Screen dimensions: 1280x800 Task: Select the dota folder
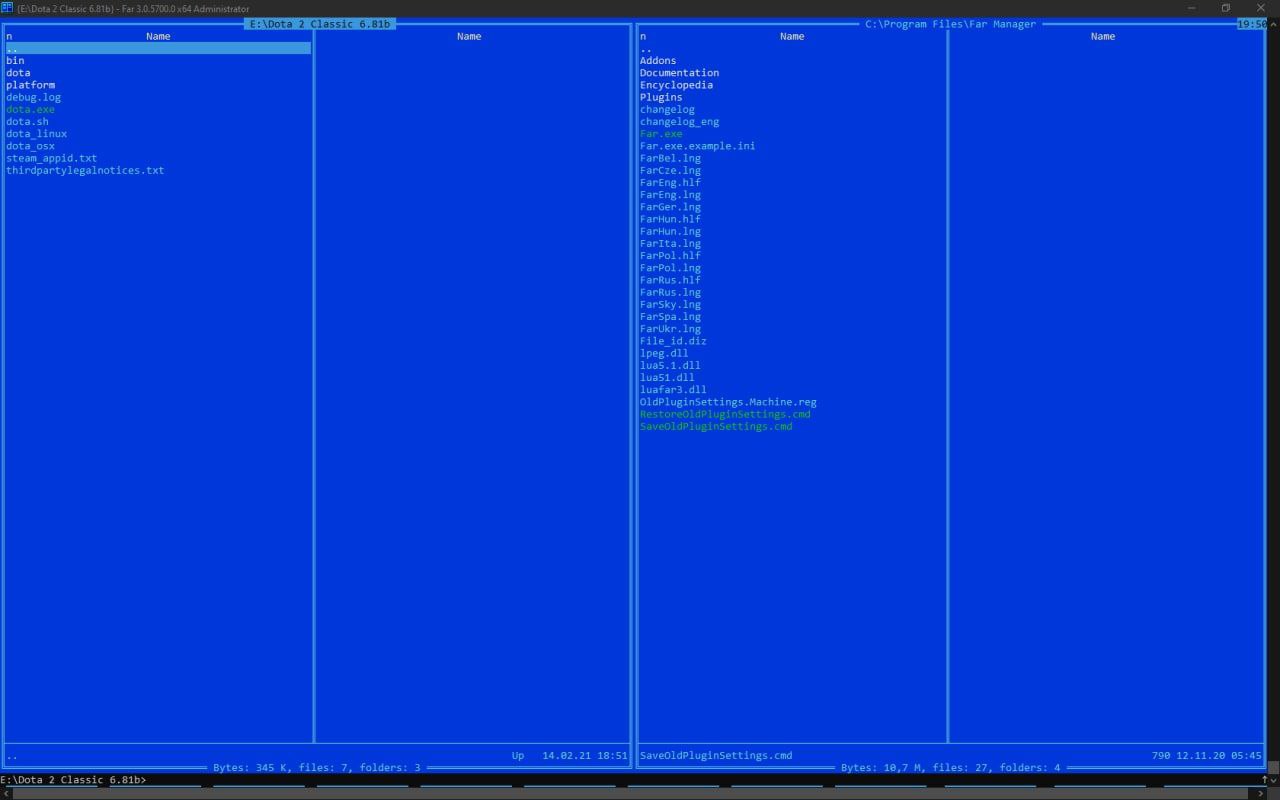pos(18,72)
